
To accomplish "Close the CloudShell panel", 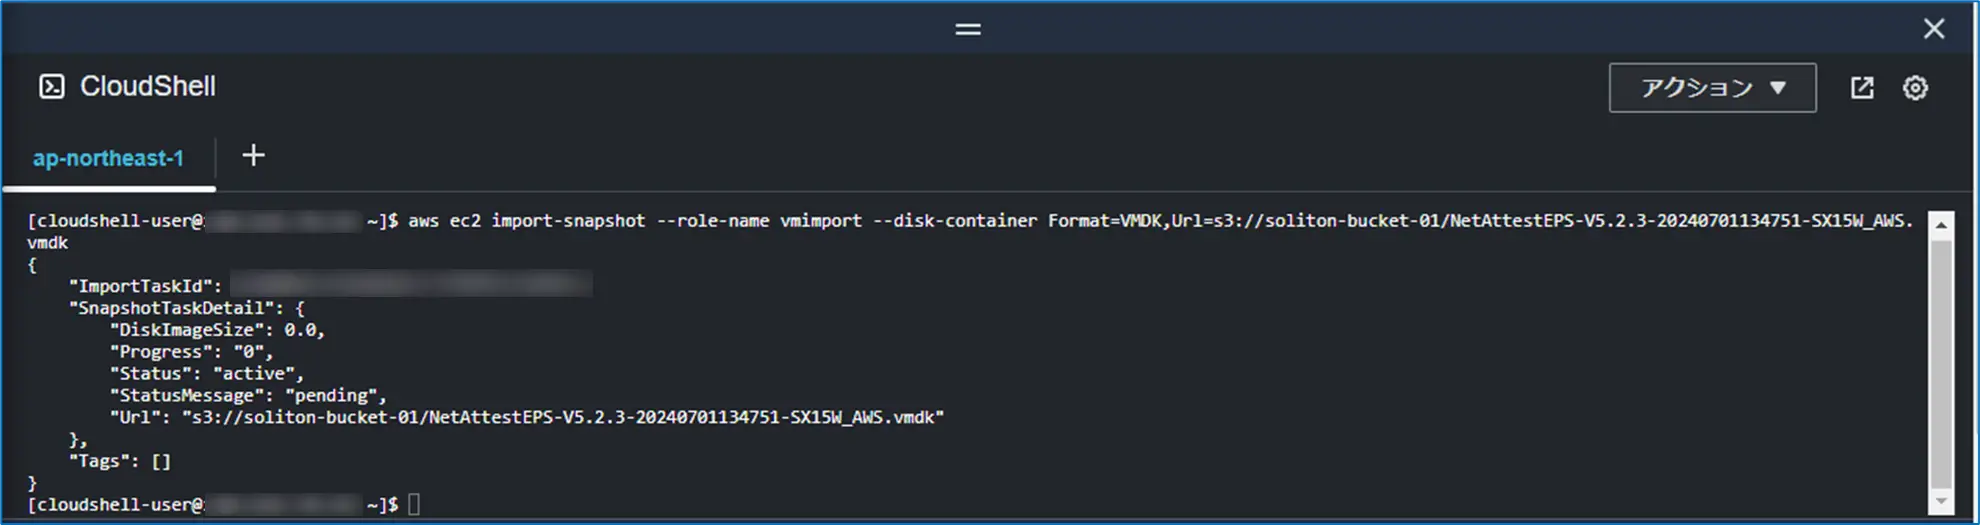I will tap(1934, 29).
